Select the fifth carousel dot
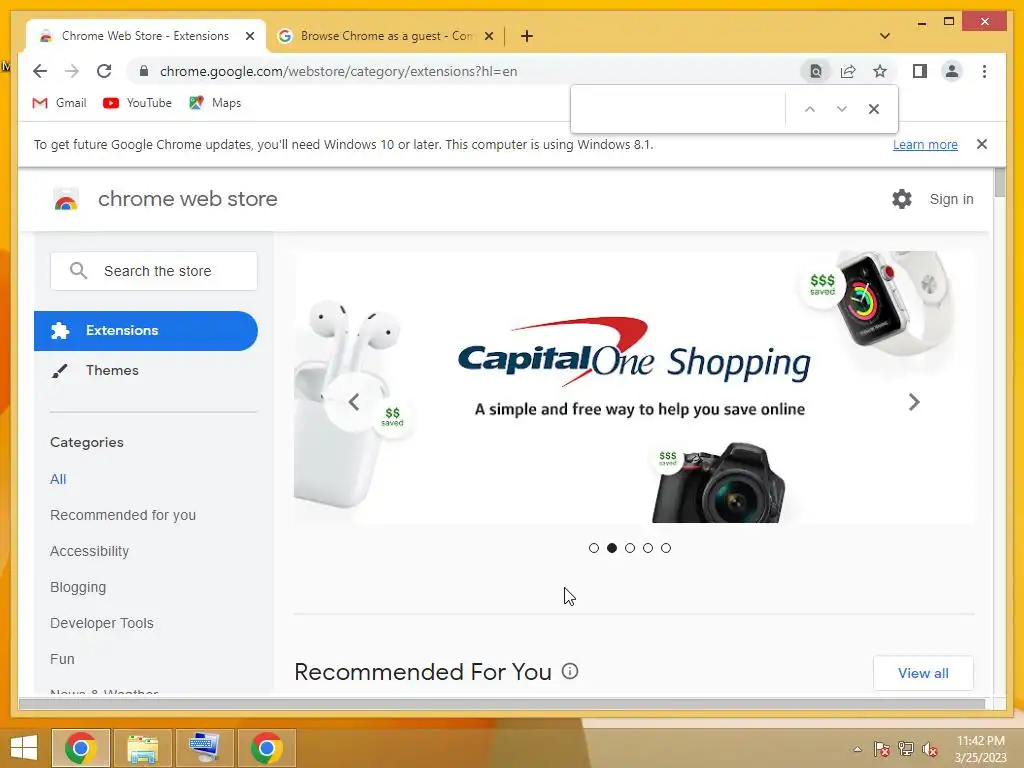This screenshot has height=768, width=1024. click(x=665, y=548)
